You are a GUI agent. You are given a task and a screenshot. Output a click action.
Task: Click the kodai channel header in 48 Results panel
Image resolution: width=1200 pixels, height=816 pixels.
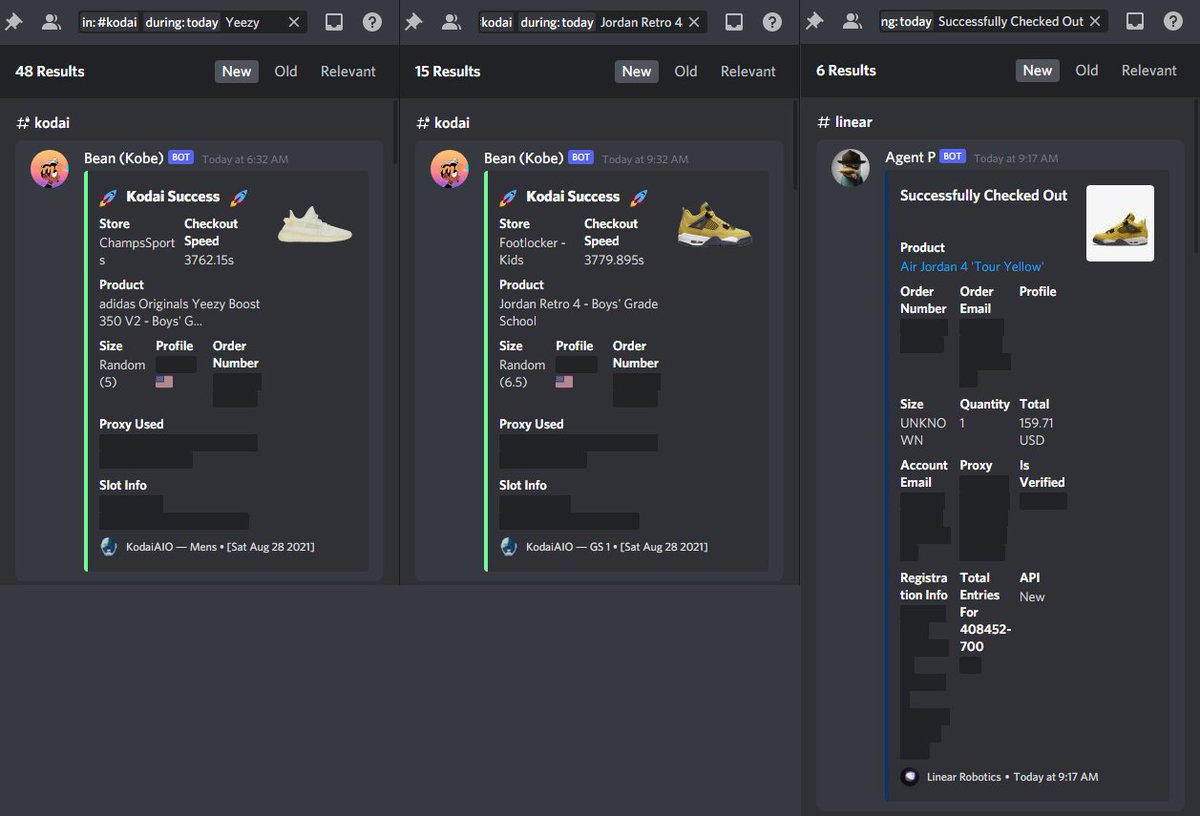pyautogui.click(x=43, y=123)
